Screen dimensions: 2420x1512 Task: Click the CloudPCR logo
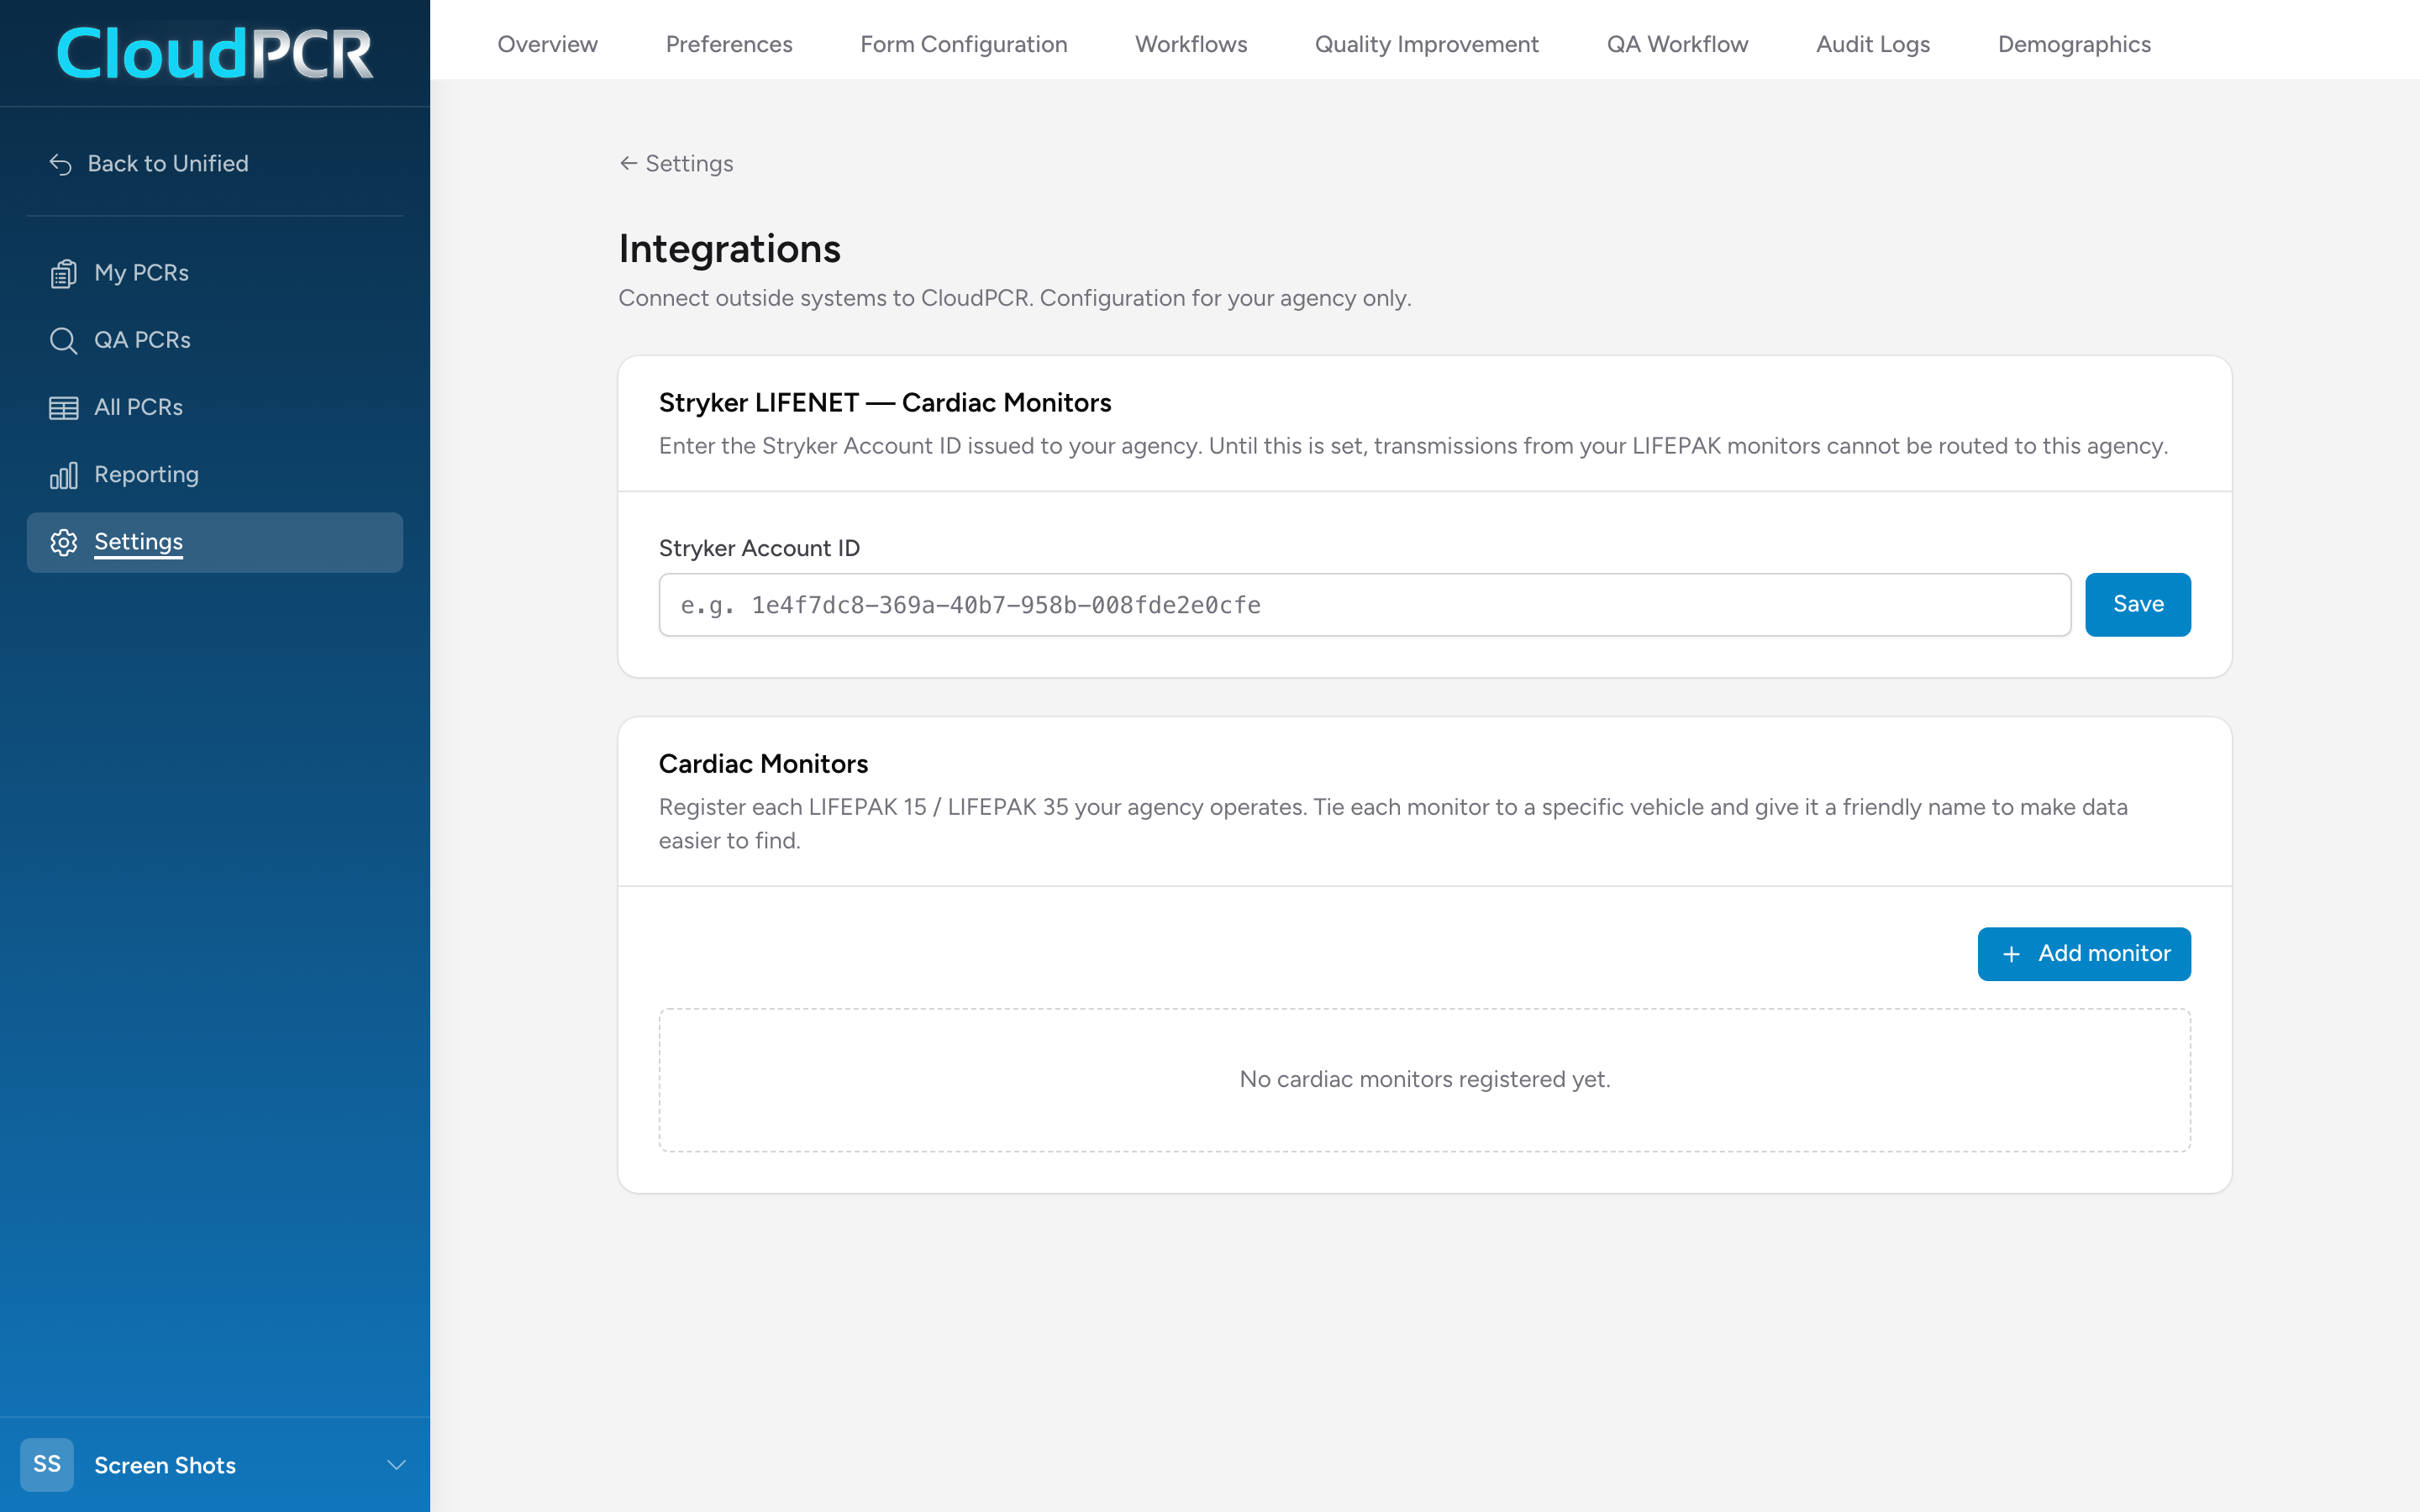[x=215, y=52]
